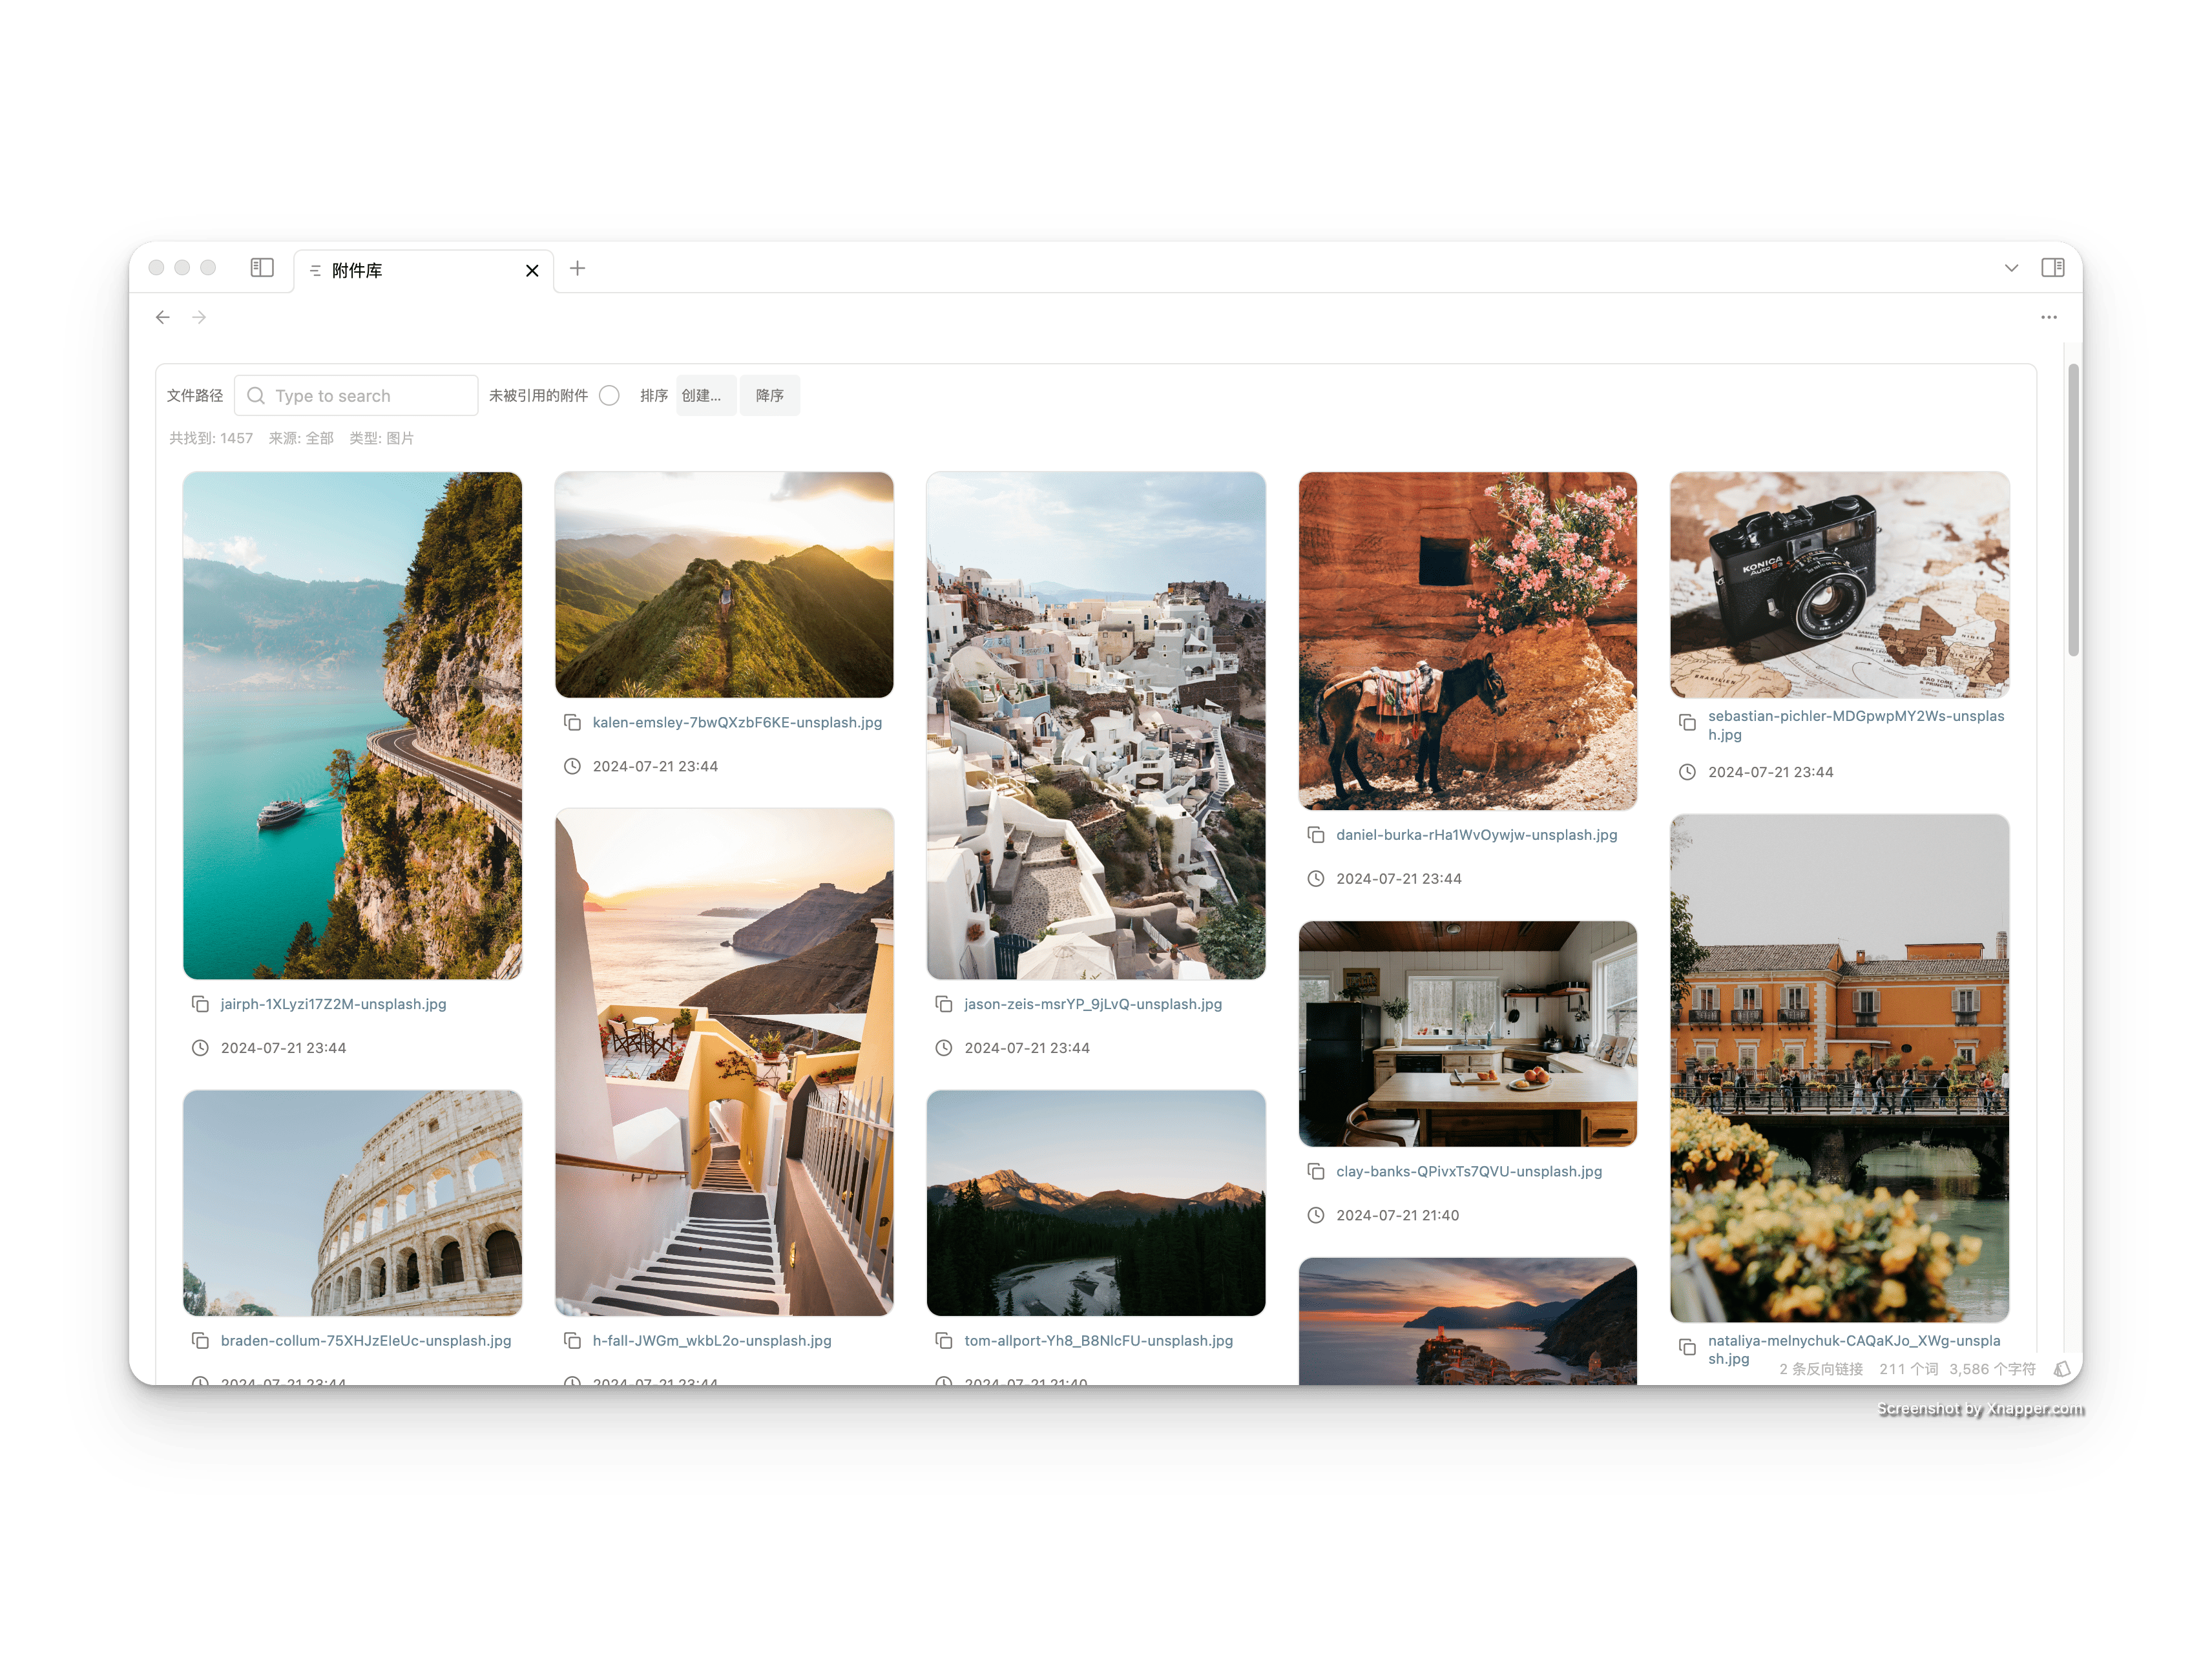This screenshot has height=1659, width=2212.
Task: Open the green mountain ridge thumbnail
Action: 724,584
